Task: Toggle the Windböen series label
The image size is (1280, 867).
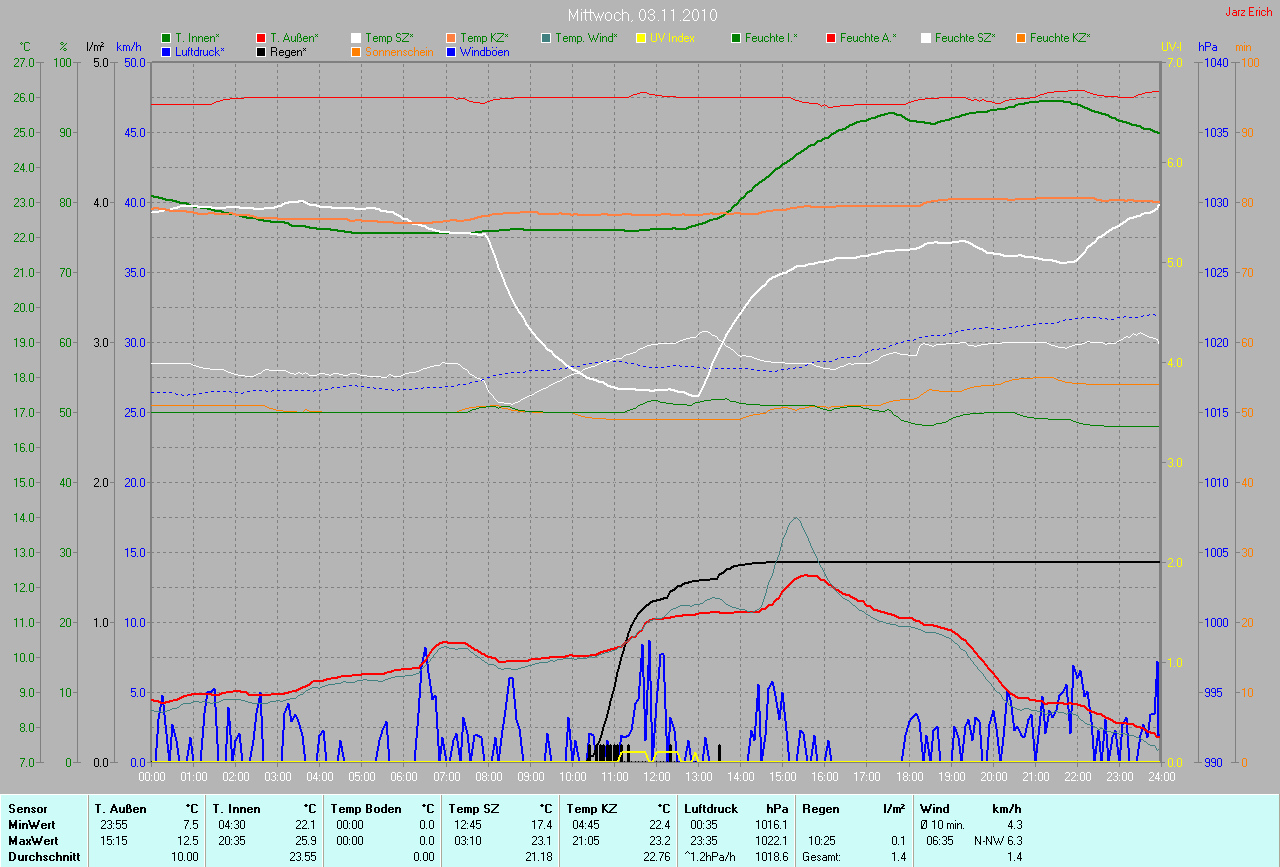Action: pos(484,51)
